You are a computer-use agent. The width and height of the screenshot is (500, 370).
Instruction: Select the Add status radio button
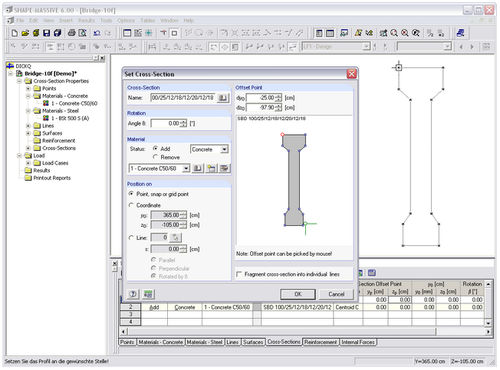click(155, 148)
